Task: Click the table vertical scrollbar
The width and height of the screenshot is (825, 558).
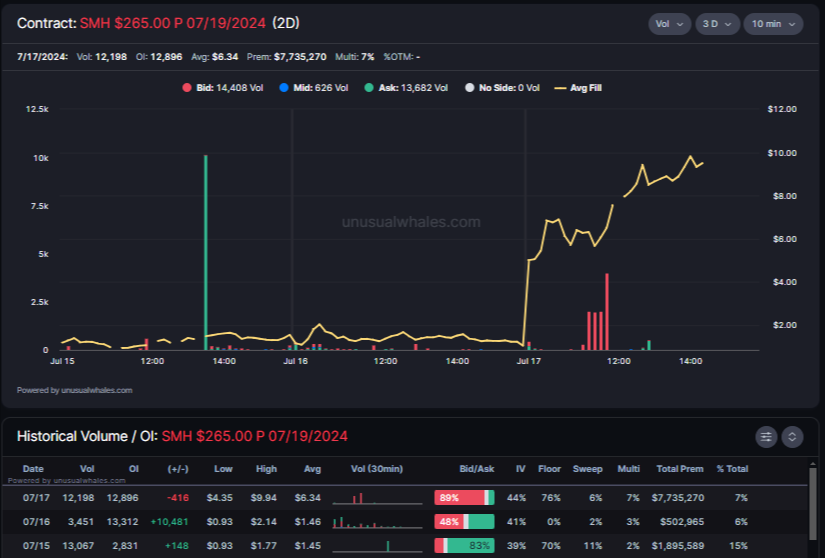Action: tap(813, 502)
